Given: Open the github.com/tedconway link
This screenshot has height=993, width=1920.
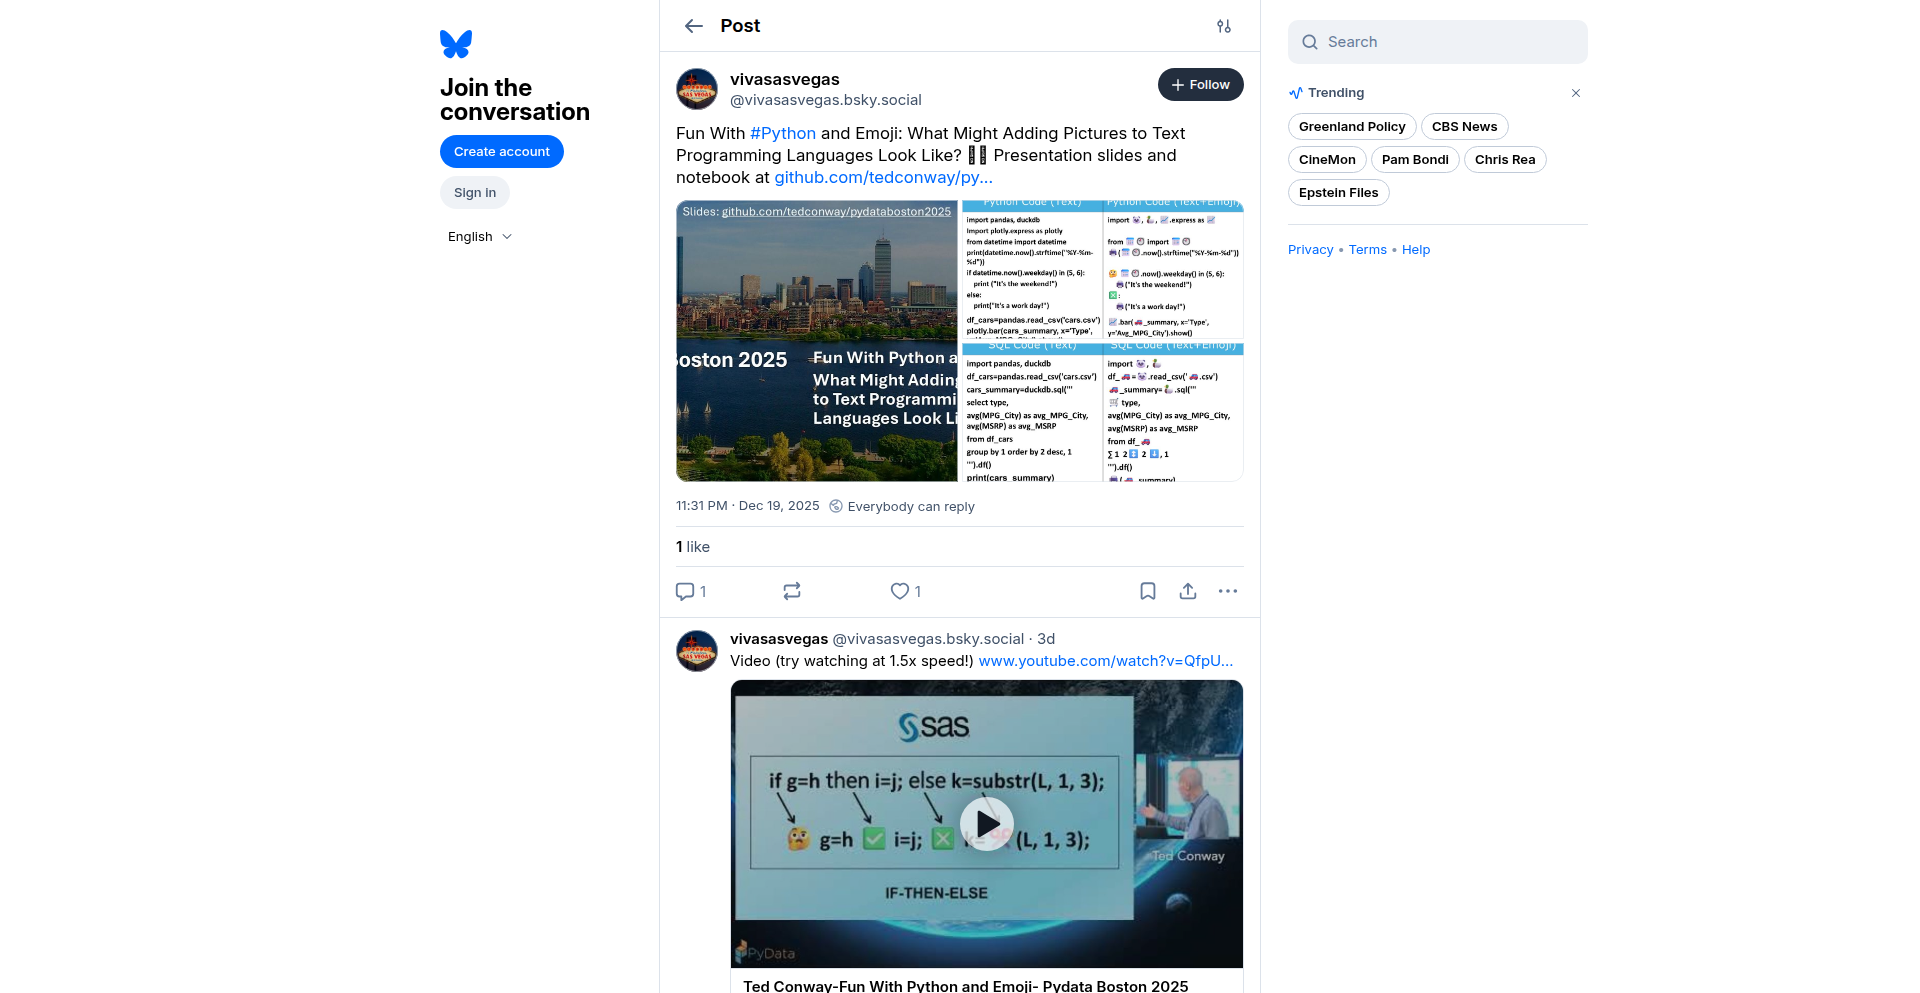Looking at the screenshot, I should (x=884, y=178).
